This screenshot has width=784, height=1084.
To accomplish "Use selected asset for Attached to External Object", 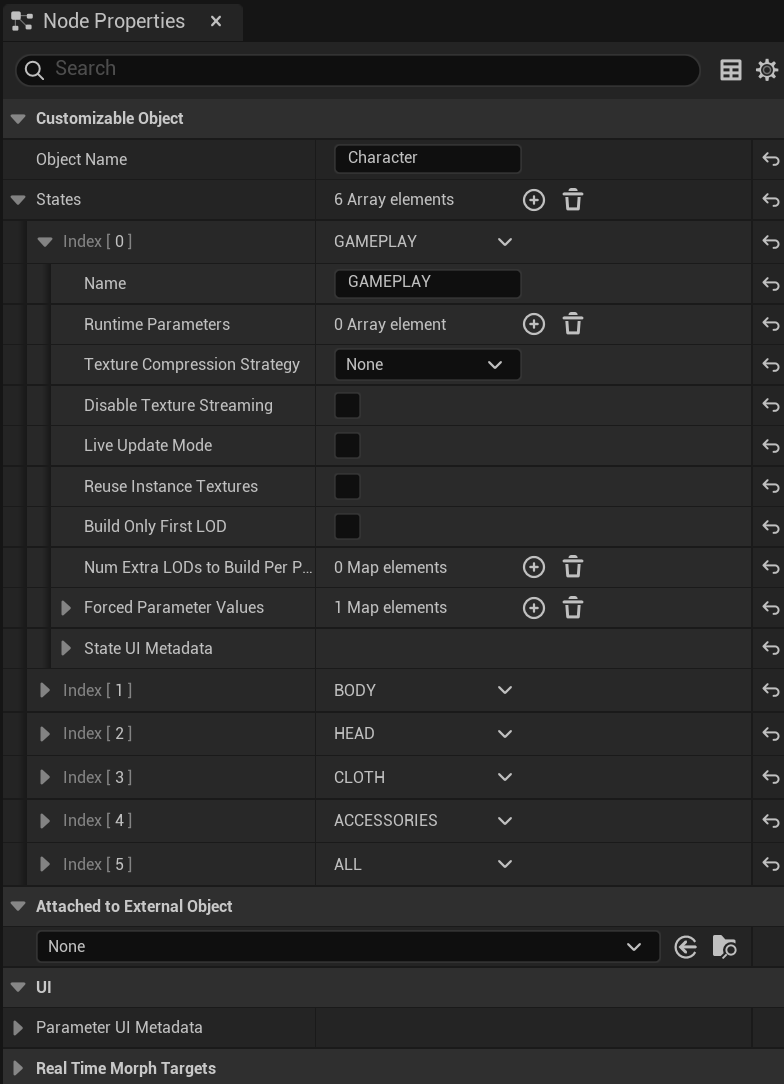I will coord(685,946).
